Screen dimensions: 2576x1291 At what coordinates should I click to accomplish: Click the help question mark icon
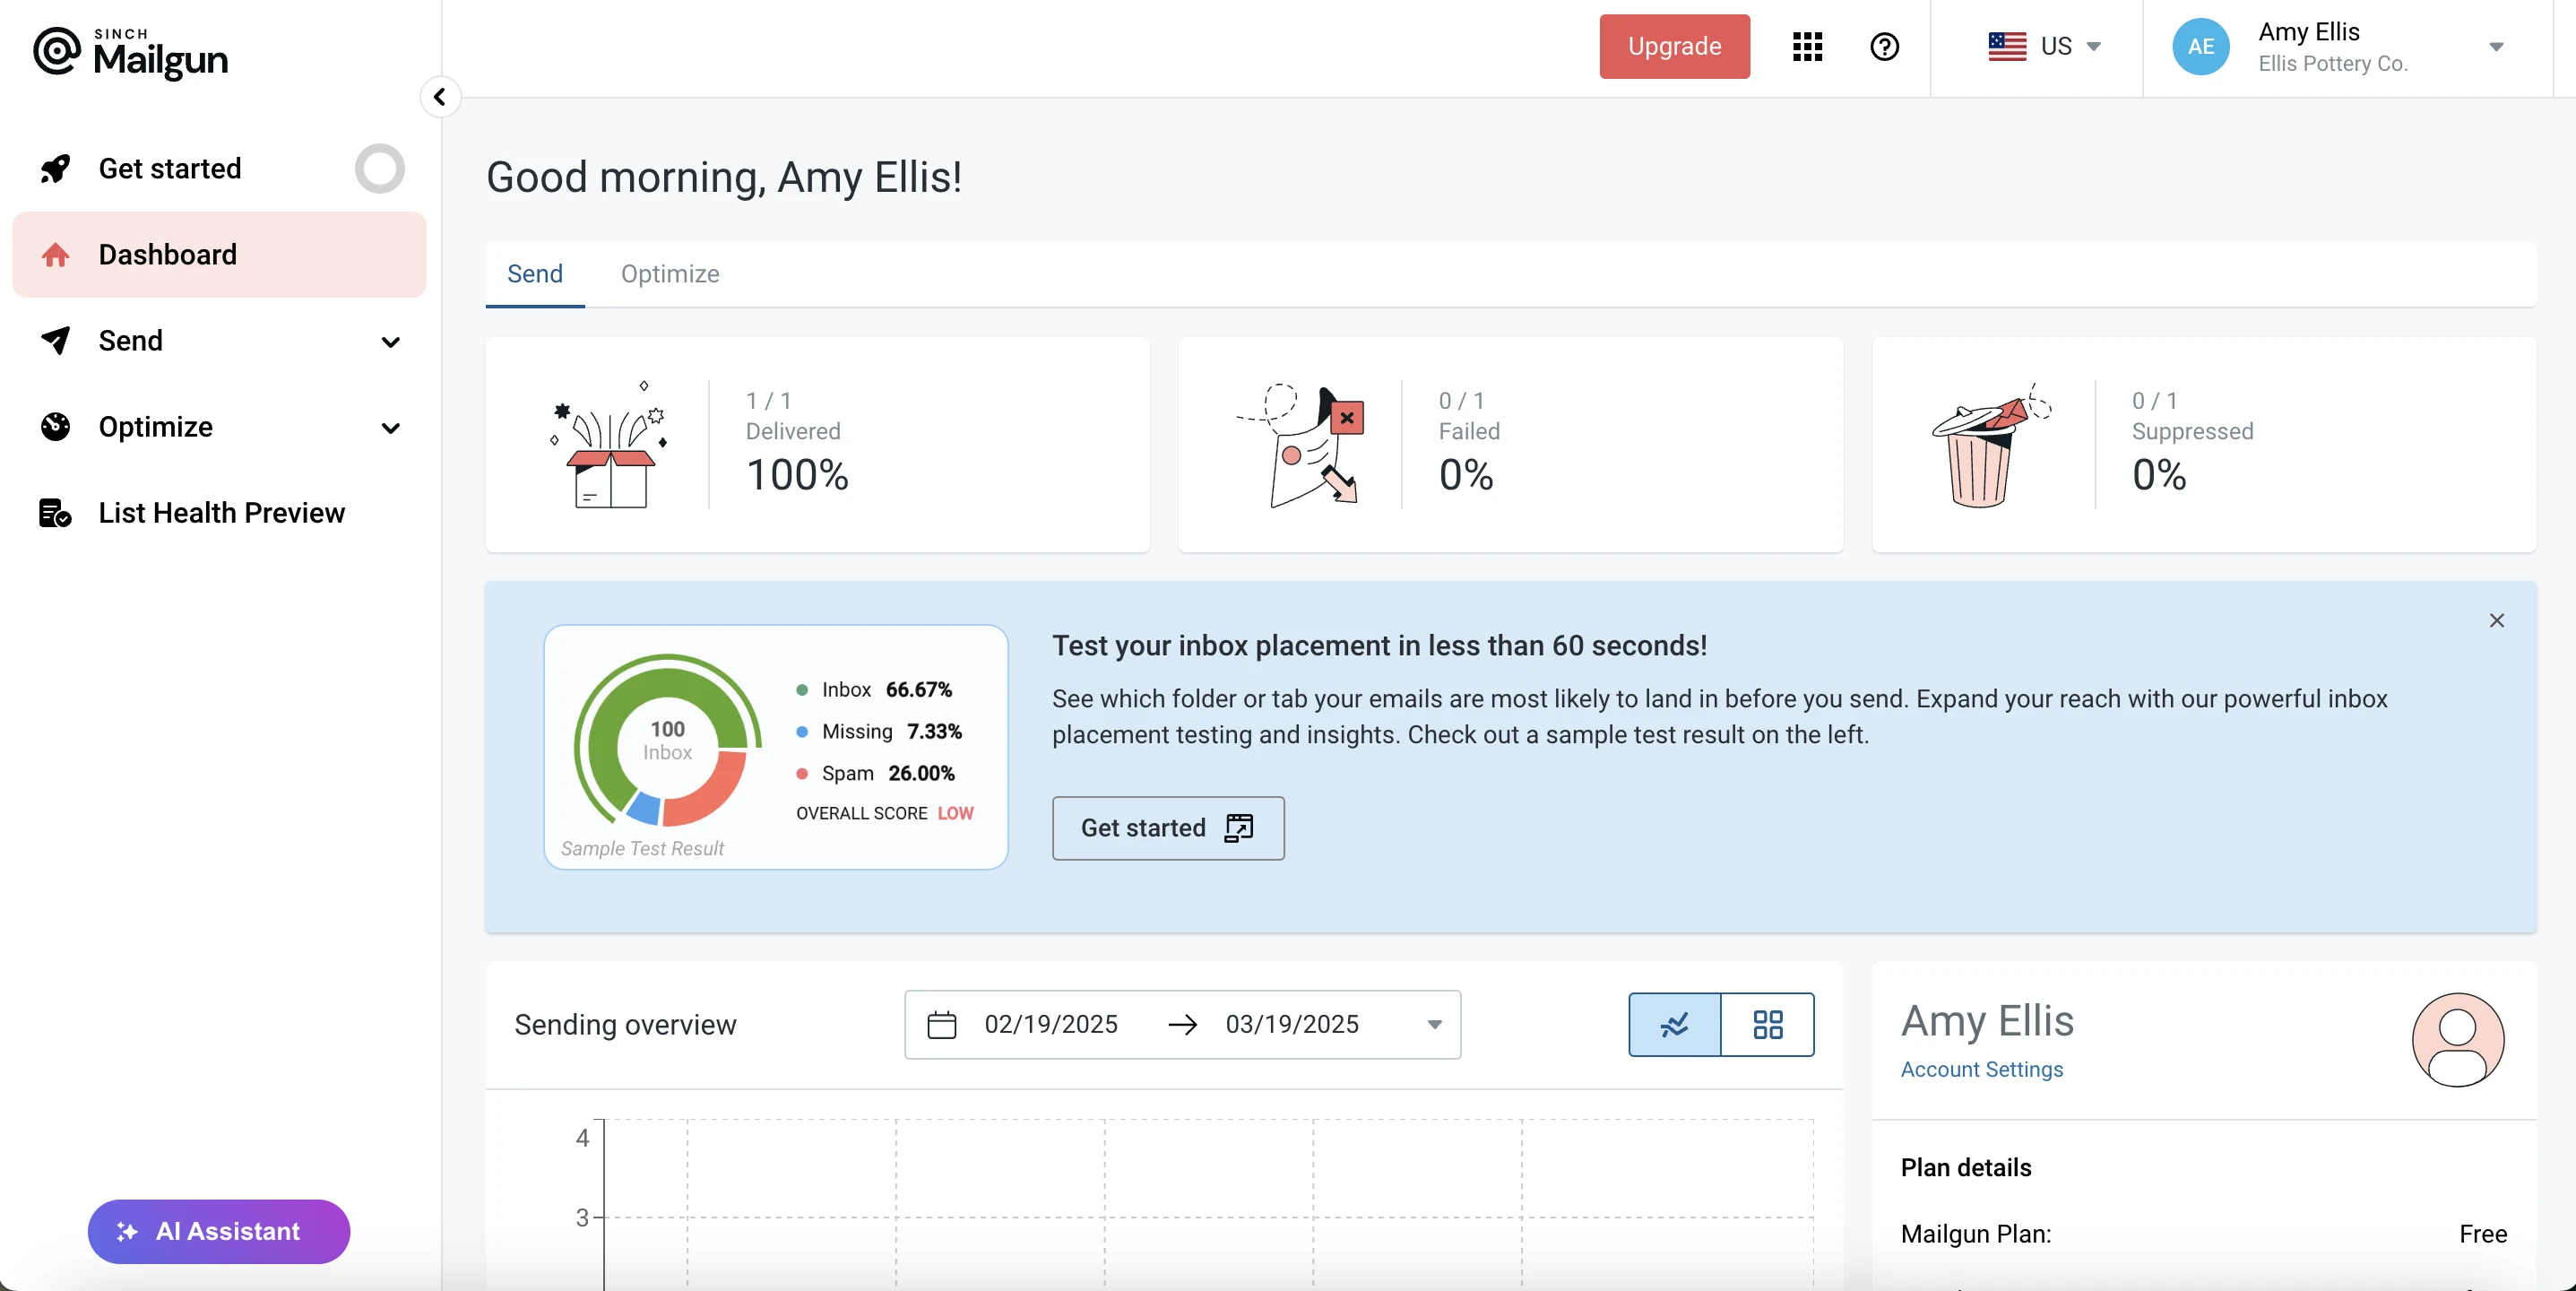(x=1884, y=47)
